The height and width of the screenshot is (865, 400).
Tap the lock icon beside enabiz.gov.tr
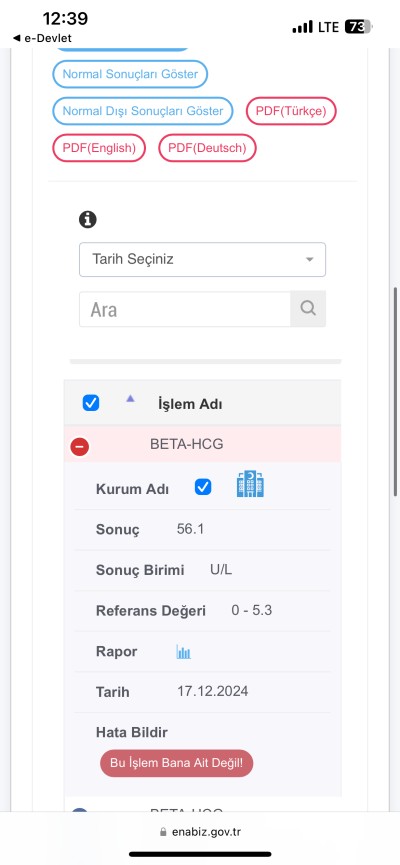(x=163, y=832)
